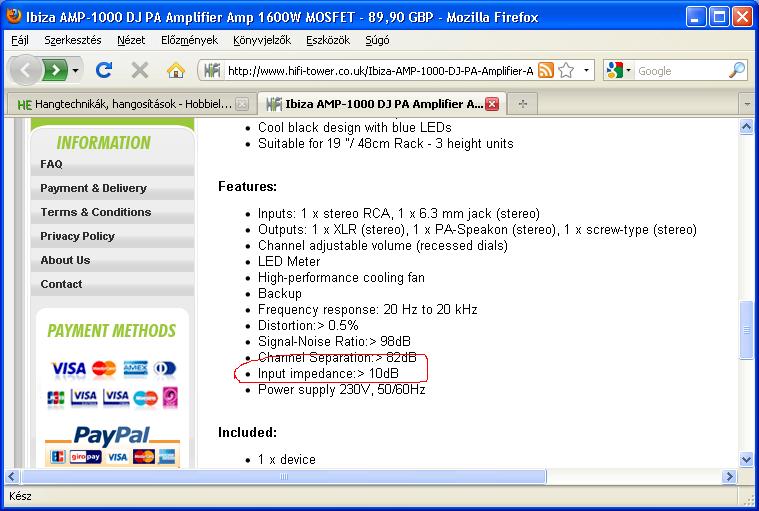
Task: Open the Privacy Policy link
Action: [77, 236]
